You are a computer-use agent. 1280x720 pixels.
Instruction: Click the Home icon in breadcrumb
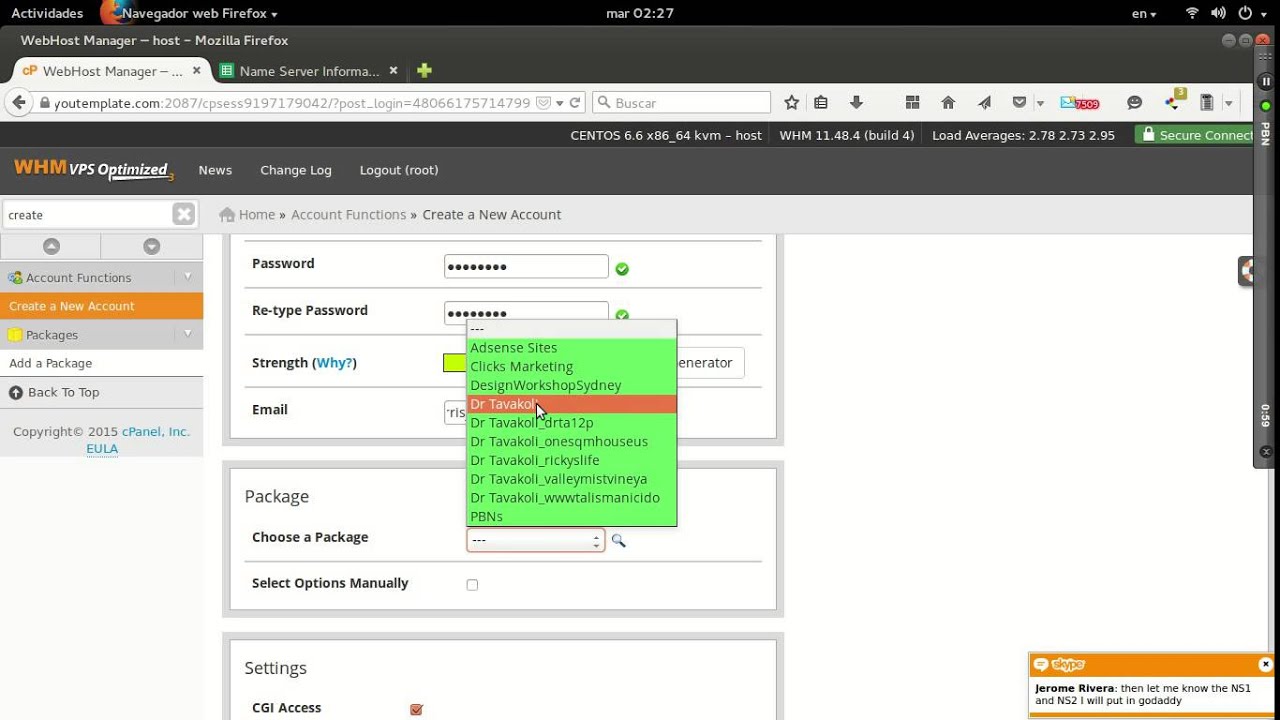[x=227, y=214]
